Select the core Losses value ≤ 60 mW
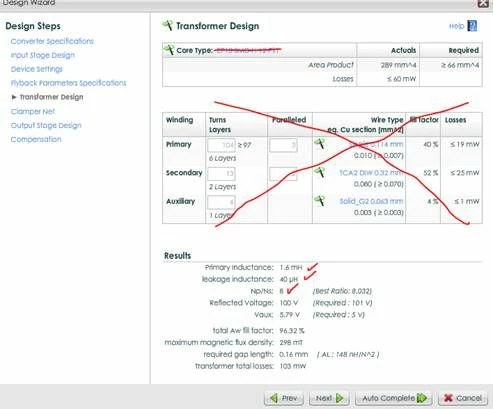The height and width of the screenshot is (409, 493). 402,79
